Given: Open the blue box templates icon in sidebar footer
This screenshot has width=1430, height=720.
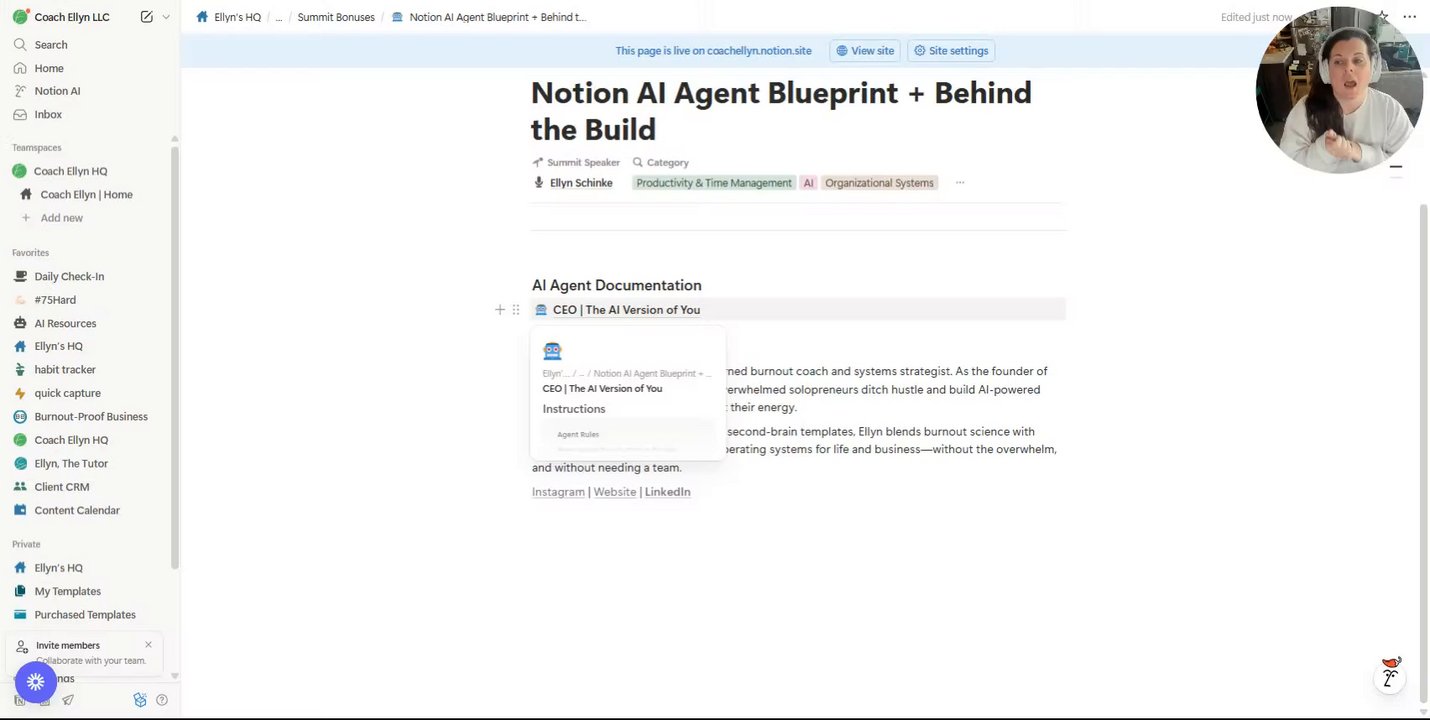Looking at the screenshot, I should click(x=140, y=701).
